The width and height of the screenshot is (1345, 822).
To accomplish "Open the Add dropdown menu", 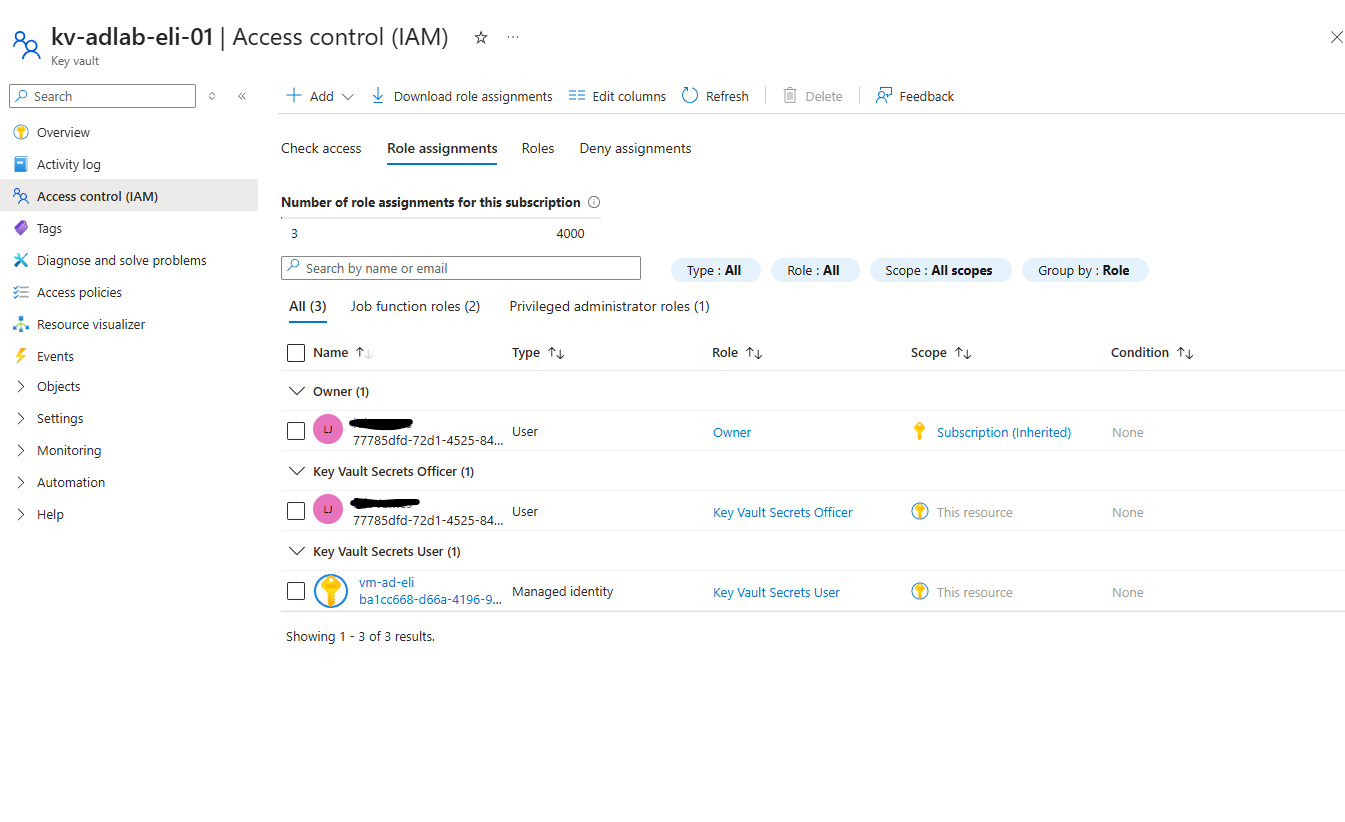I will click(320, 96).
